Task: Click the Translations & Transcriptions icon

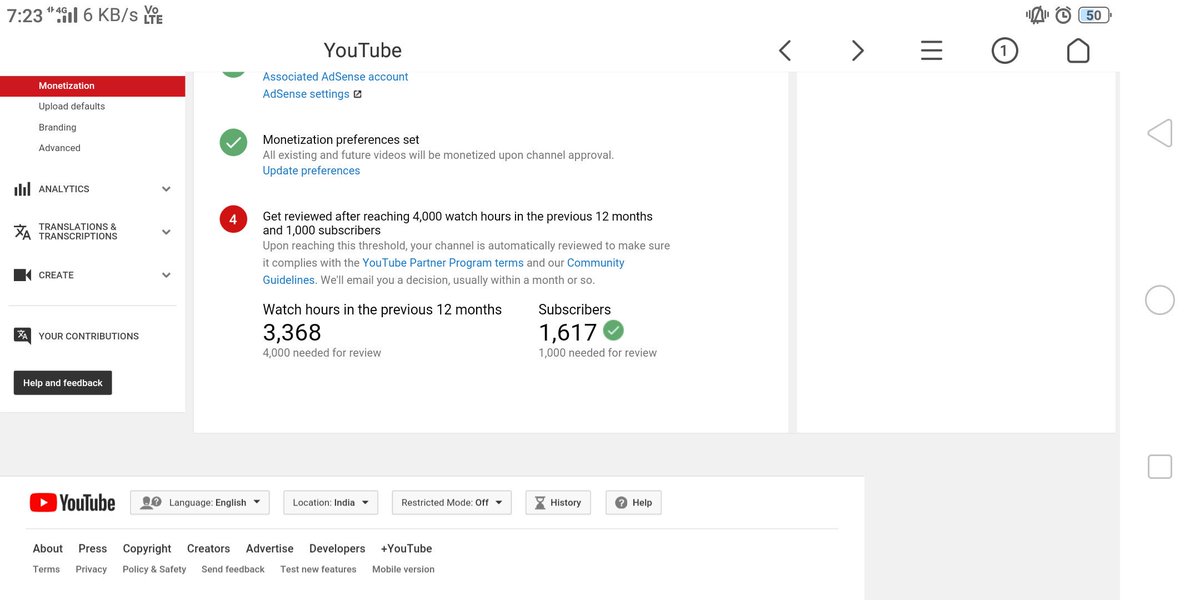Action: [x=22, y=232]
